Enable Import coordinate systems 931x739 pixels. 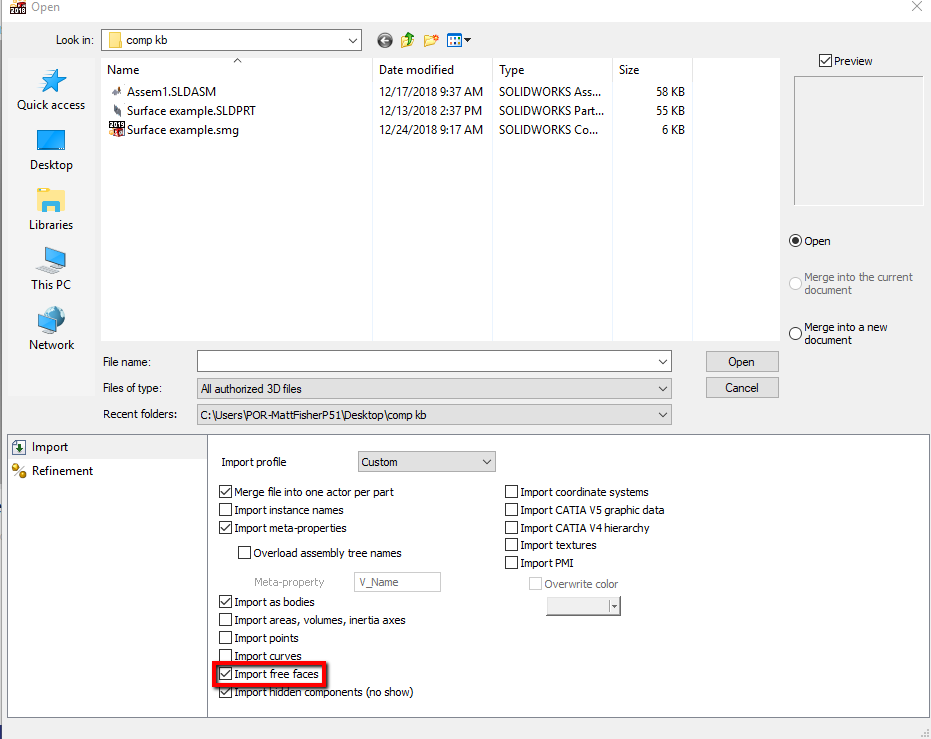coord(511,491)
